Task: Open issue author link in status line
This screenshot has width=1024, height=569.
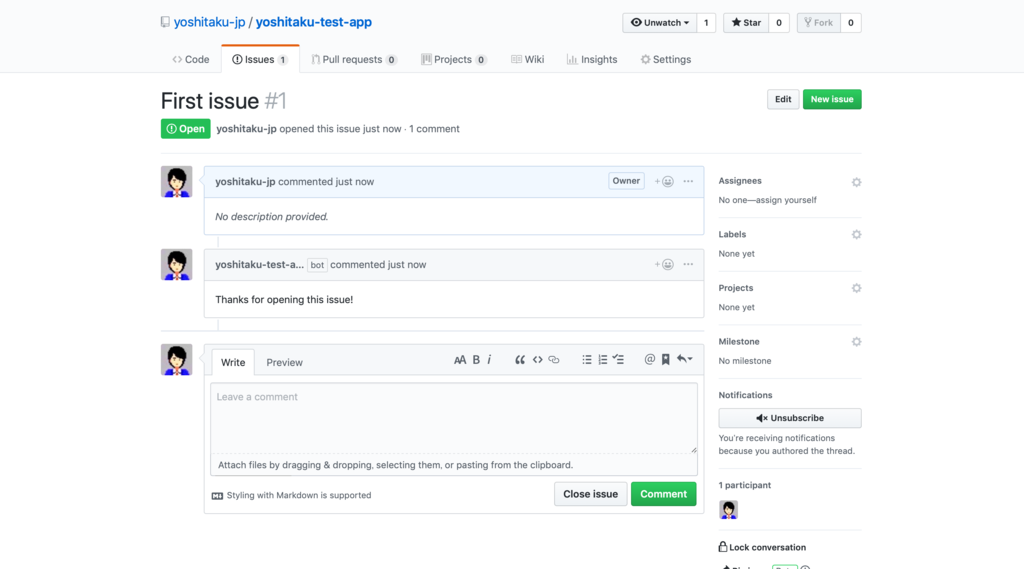Action: click(x=246, y=129)
